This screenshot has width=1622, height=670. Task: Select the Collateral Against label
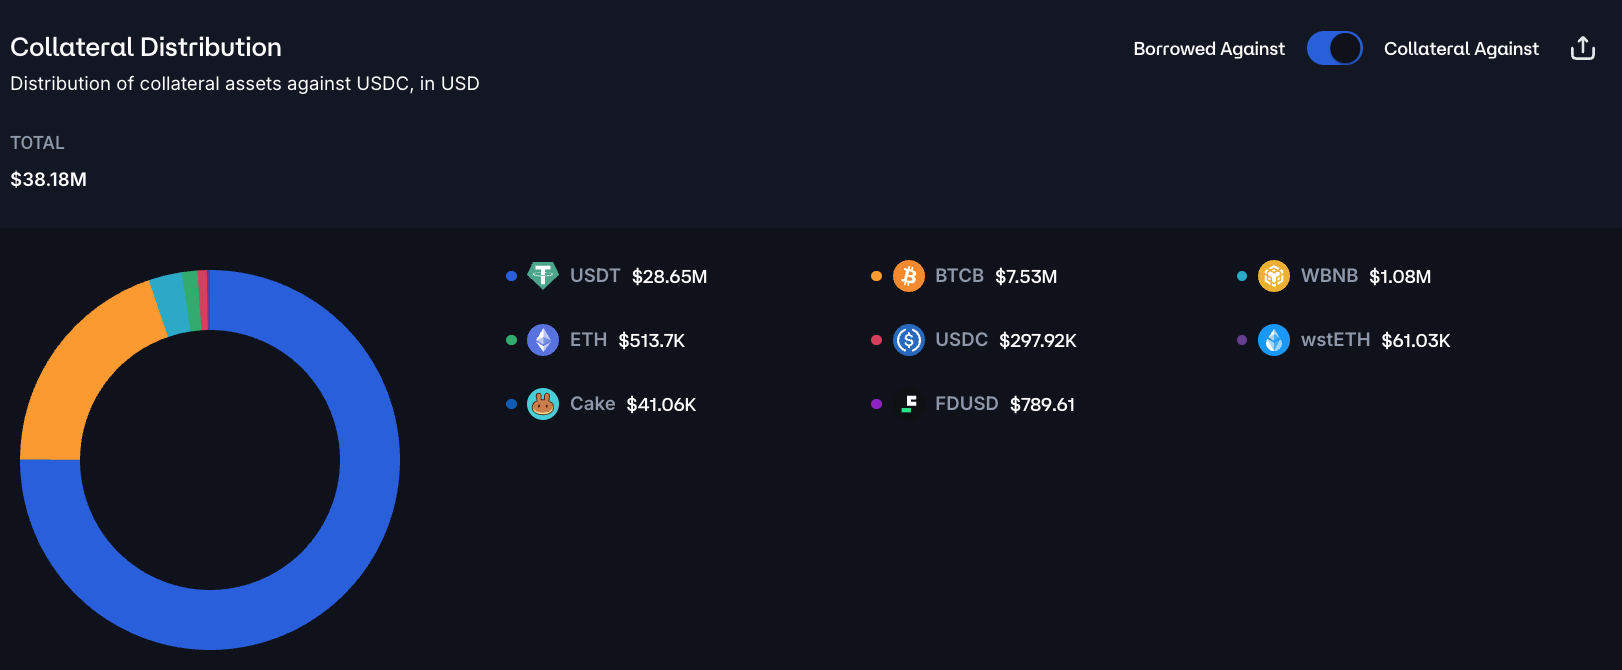pyautogui.click(x=1461, y=49)
